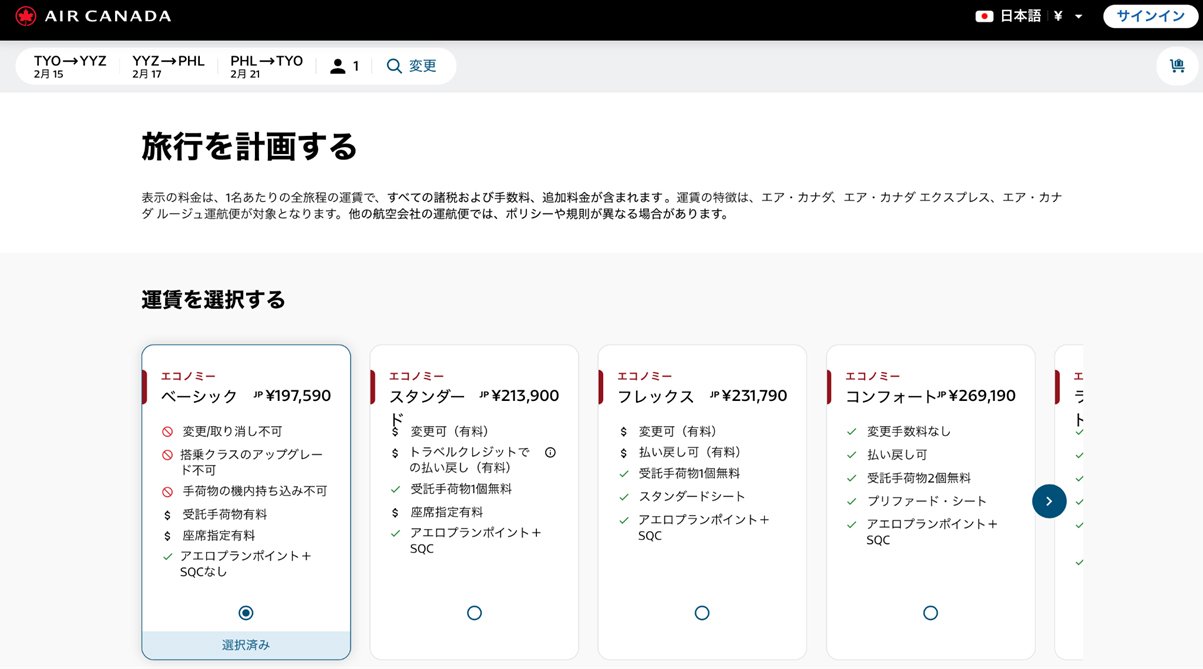This screenshot has width=1203, height=669.
Task: Click the 選択済み bar on ベーシック card
Action: pos(246,645)
